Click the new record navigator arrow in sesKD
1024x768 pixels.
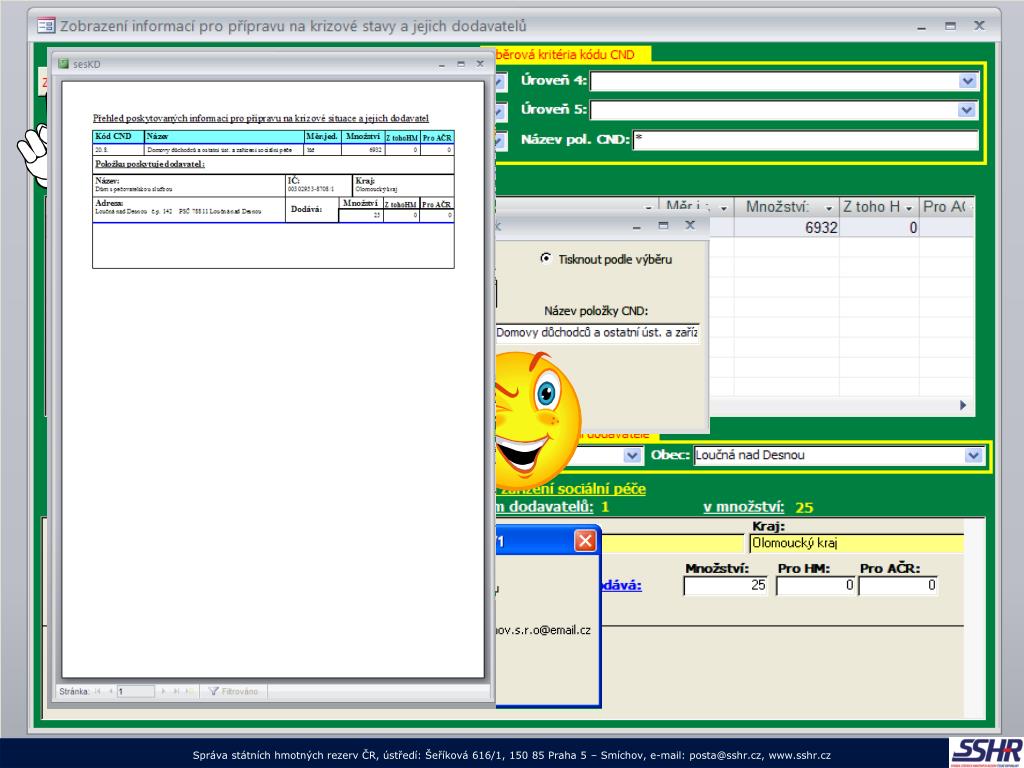[189, 691]
